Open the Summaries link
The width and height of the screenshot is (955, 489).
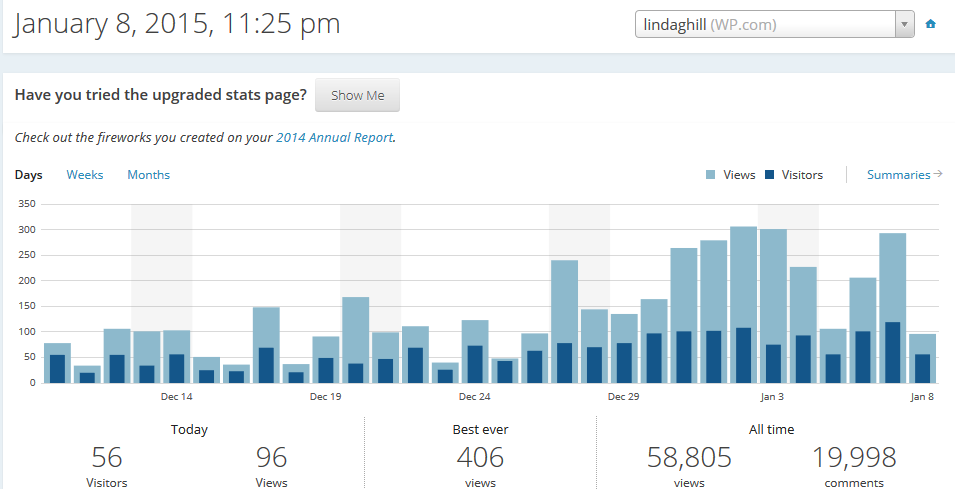tap(898, 175)
